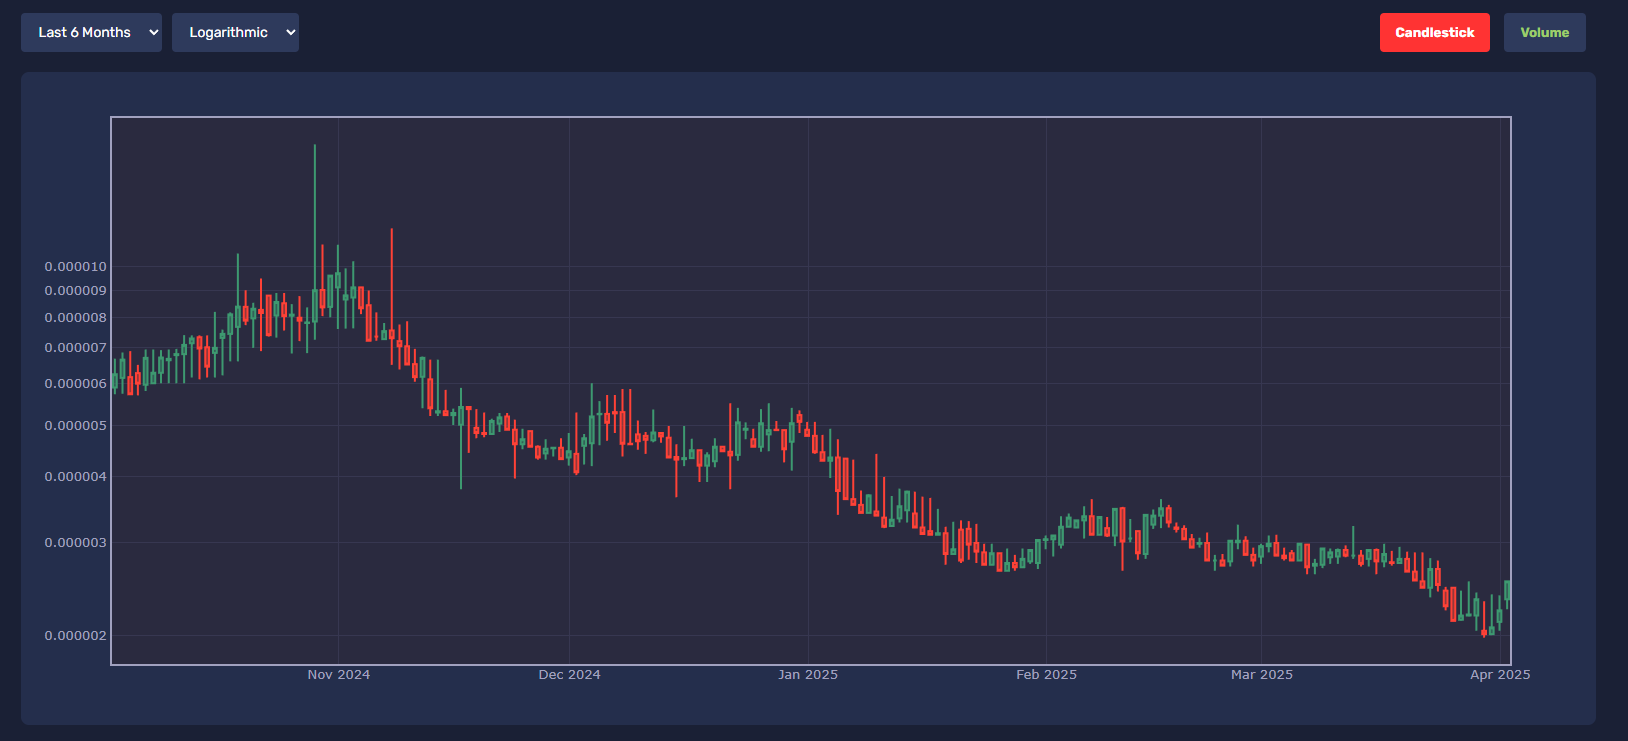This screenshot has width=1628, height=741.
Task: Click the Apr 2025 x-axis label
Action: pyautogui.click(x=1500, y=675)
